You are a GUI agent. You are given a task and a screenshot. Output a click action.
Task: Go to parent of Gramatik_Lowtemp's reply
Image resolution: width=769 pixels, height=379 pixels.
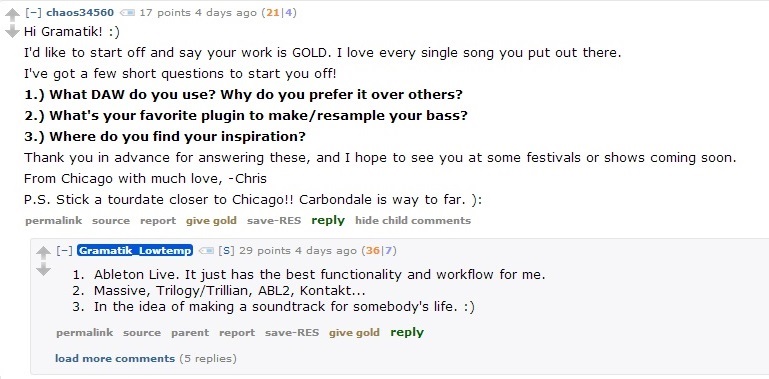point(190,332)
